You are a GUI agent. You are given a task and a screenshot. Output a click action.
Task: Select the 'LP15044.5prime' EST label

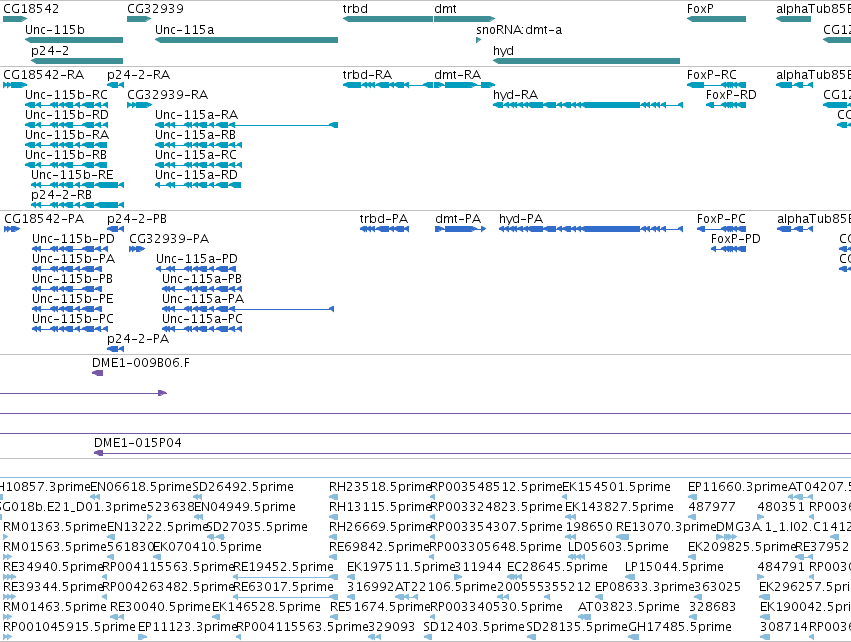[x=674, y=567]
